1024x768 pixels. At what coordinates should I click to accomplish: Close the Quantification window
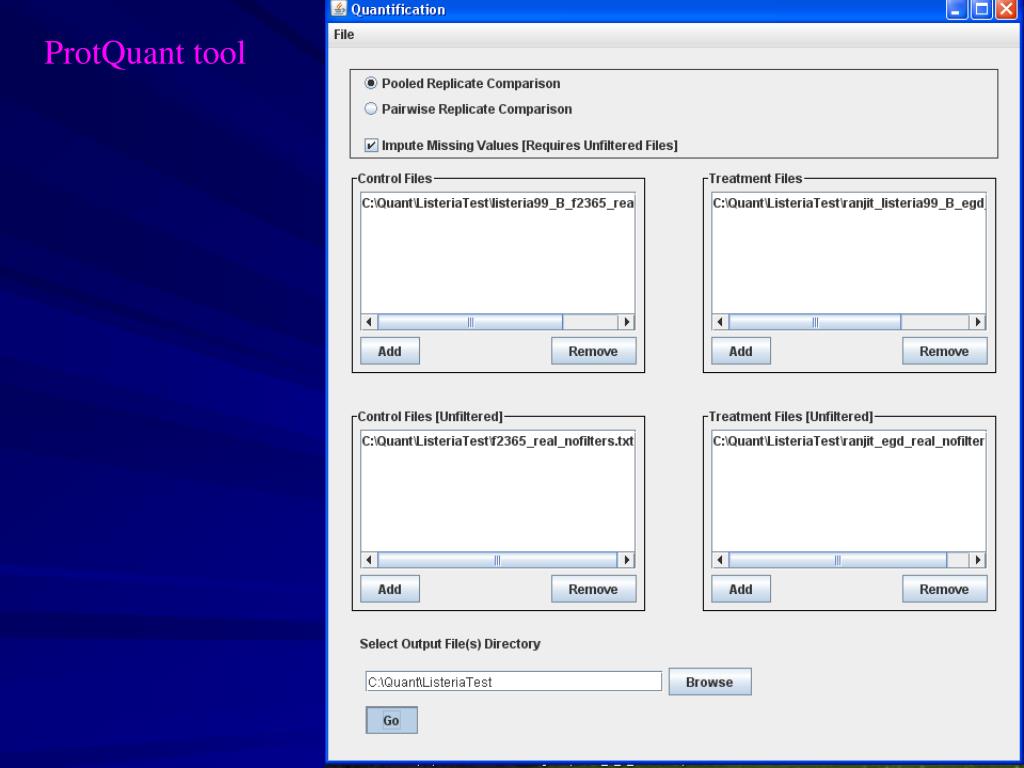(1006, 9)
